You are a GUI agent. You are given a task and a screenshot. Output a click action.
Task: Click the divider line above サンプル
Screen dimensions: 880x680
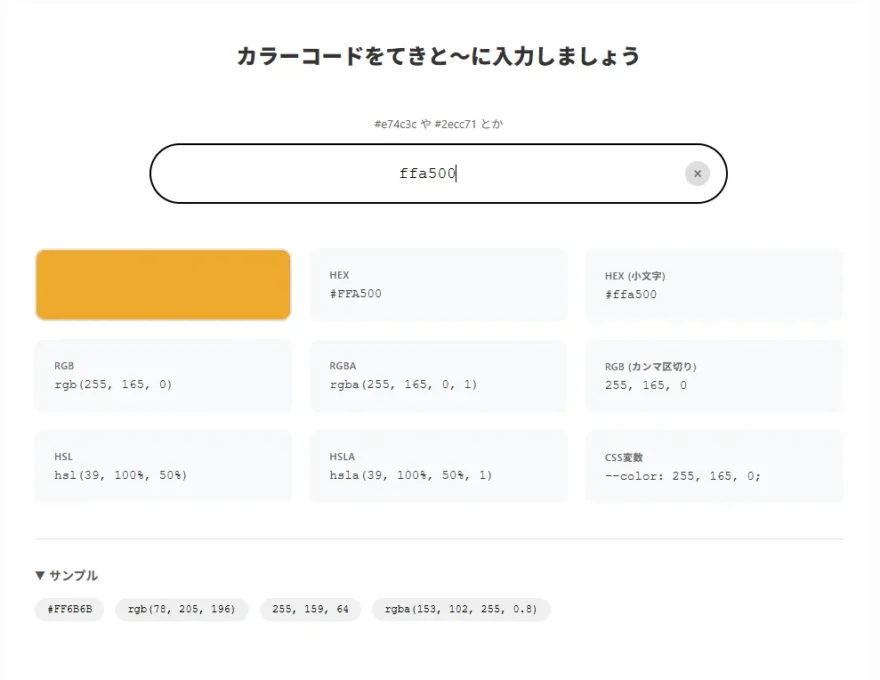(x=438, y=539)
